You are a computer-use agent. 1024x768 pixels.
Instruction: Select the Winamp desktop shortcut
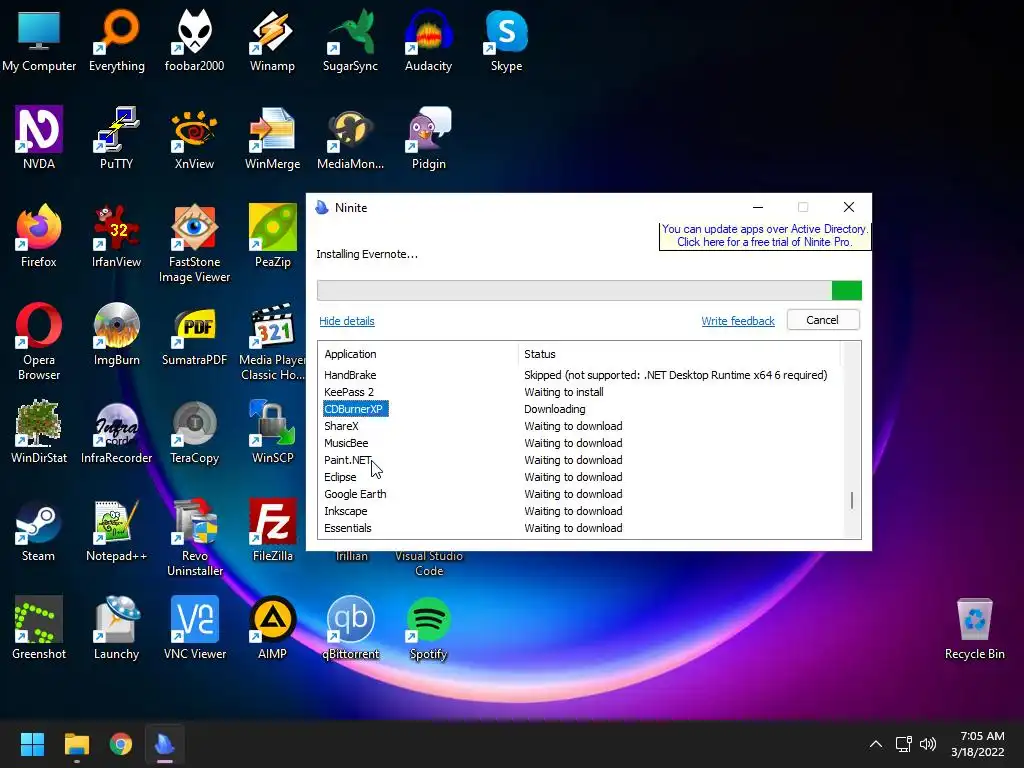pyautogui.click(x=272, y=41)
